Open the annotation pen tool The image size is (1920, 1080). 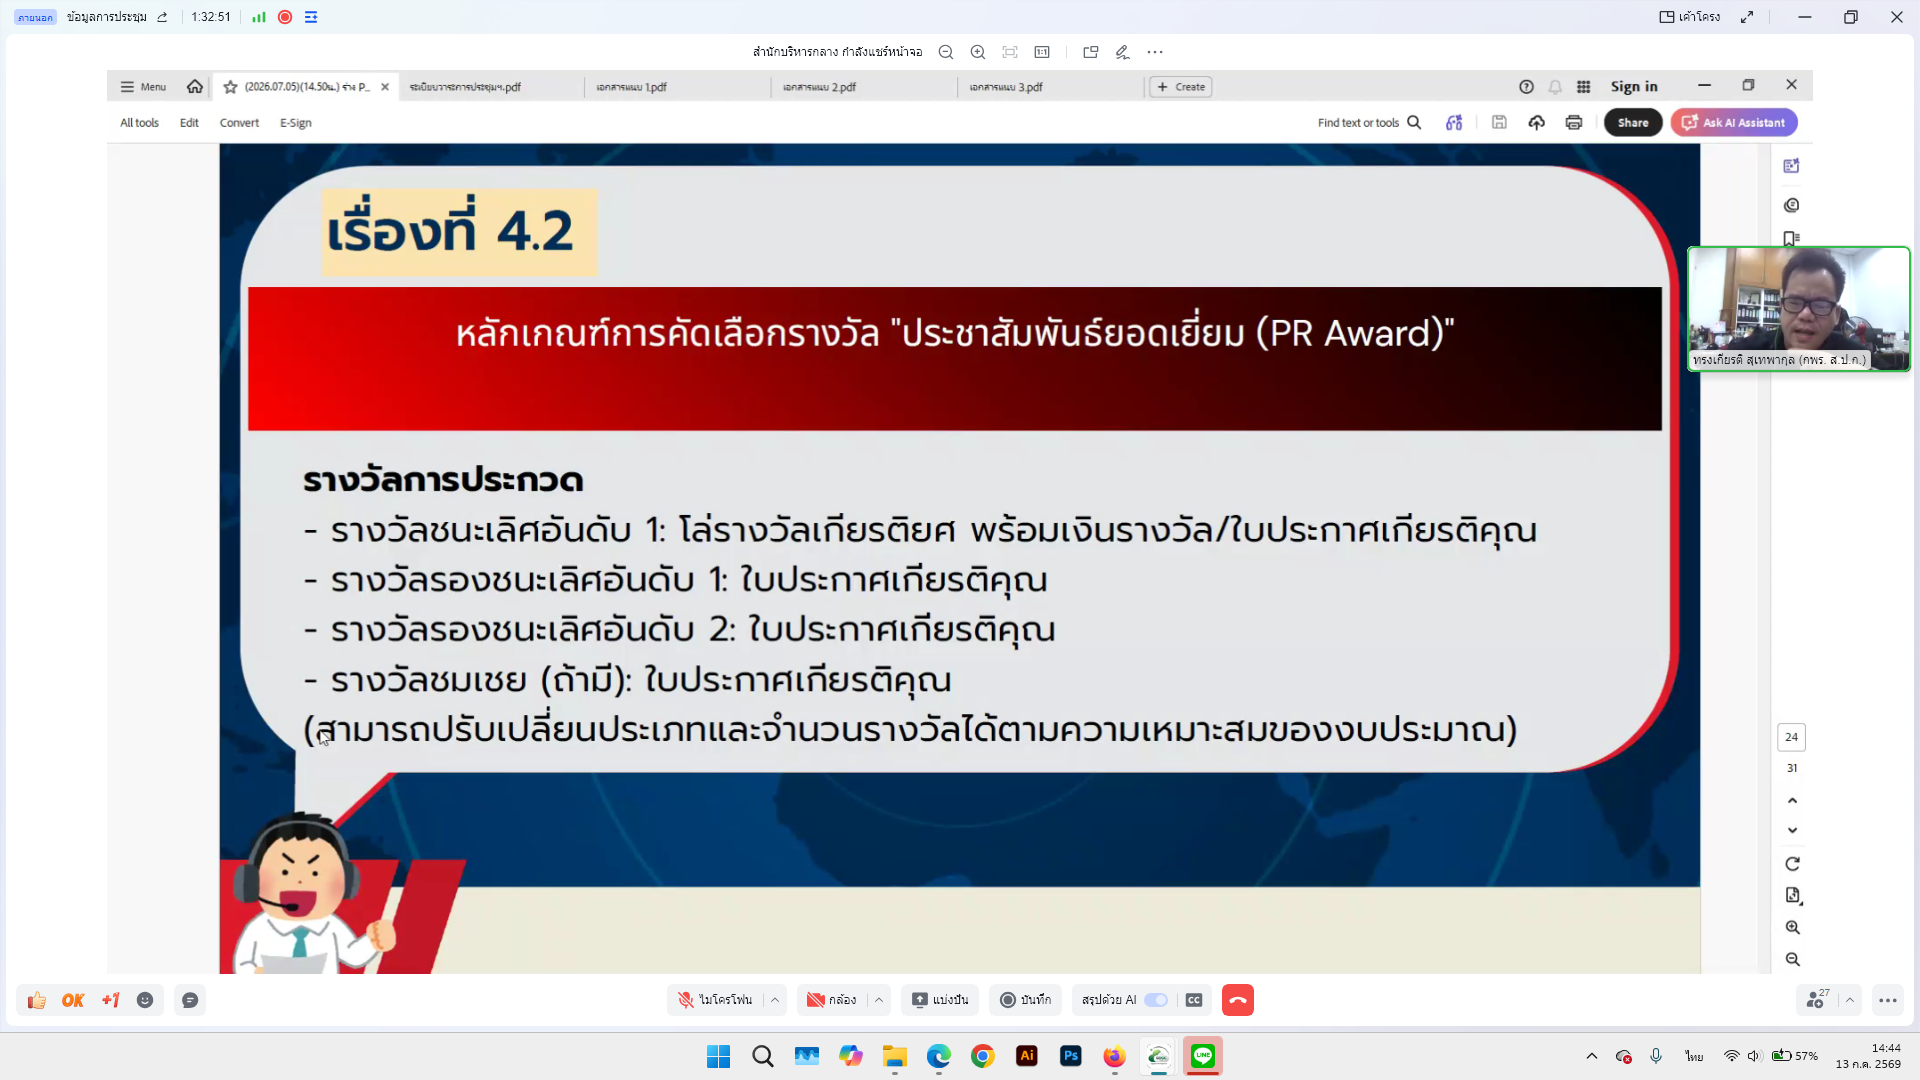pos(1123,52)
